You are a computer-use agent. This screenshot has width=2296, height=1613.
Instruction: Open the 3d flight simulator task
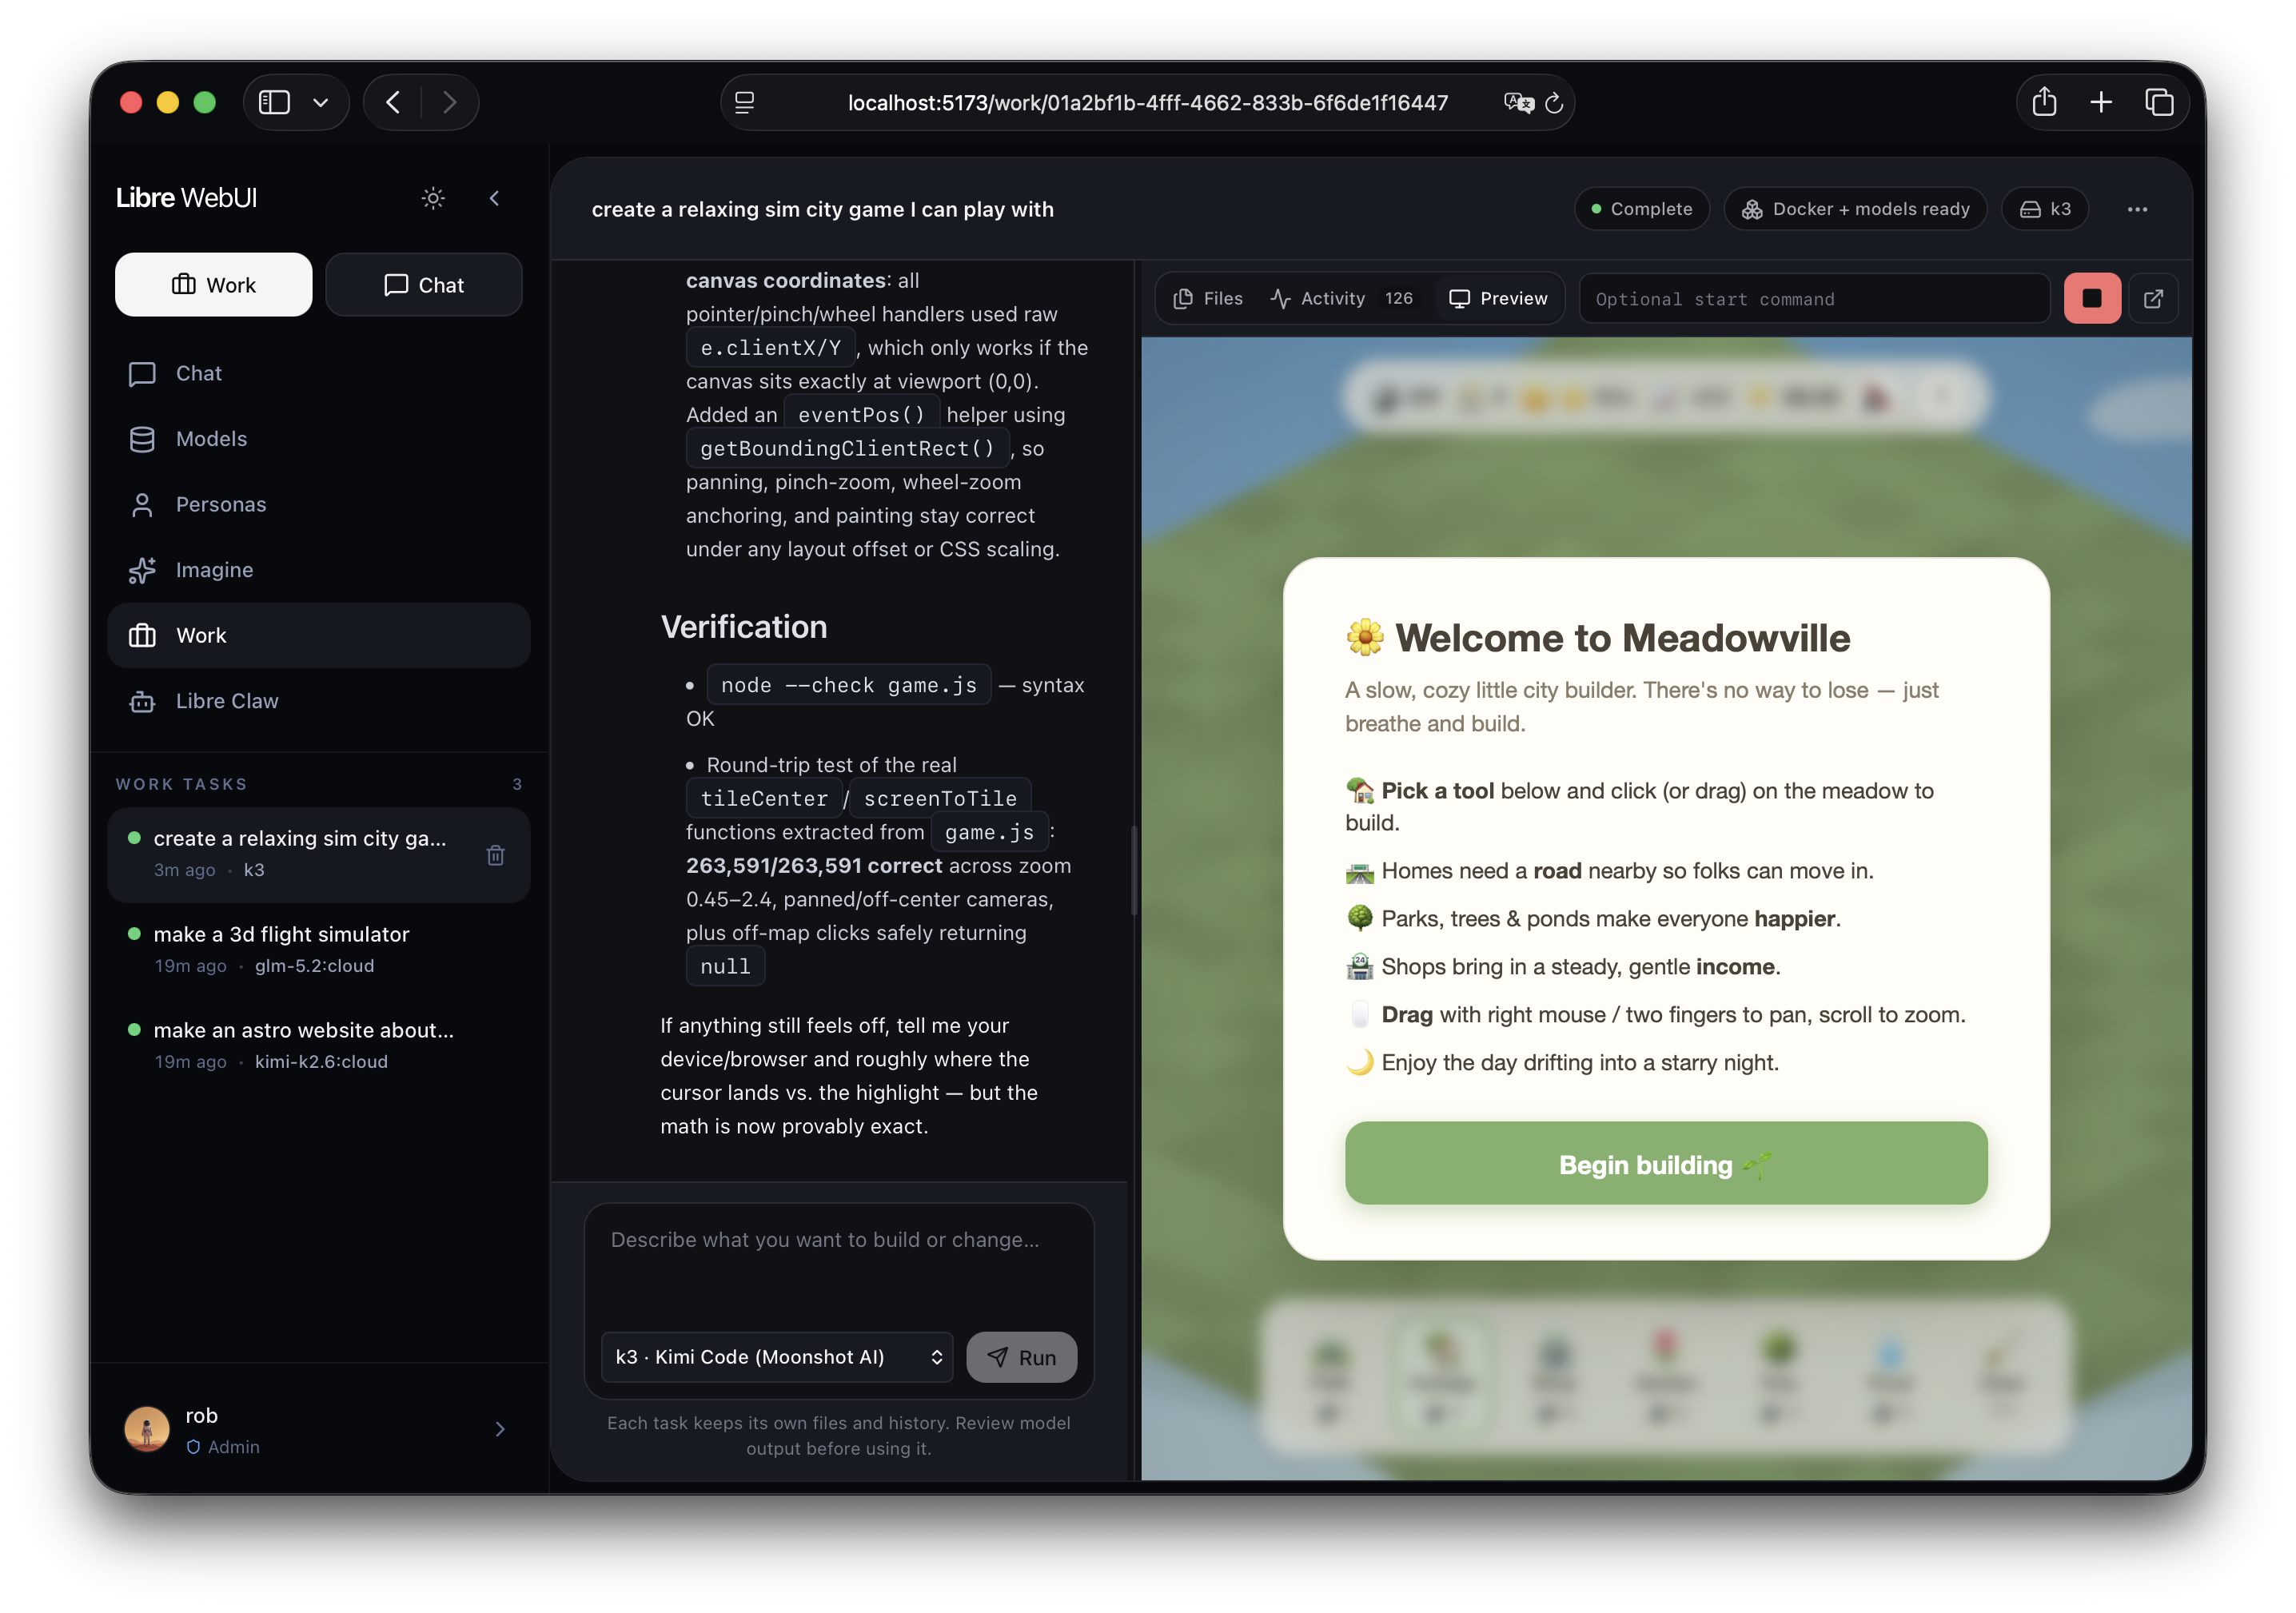318,949
